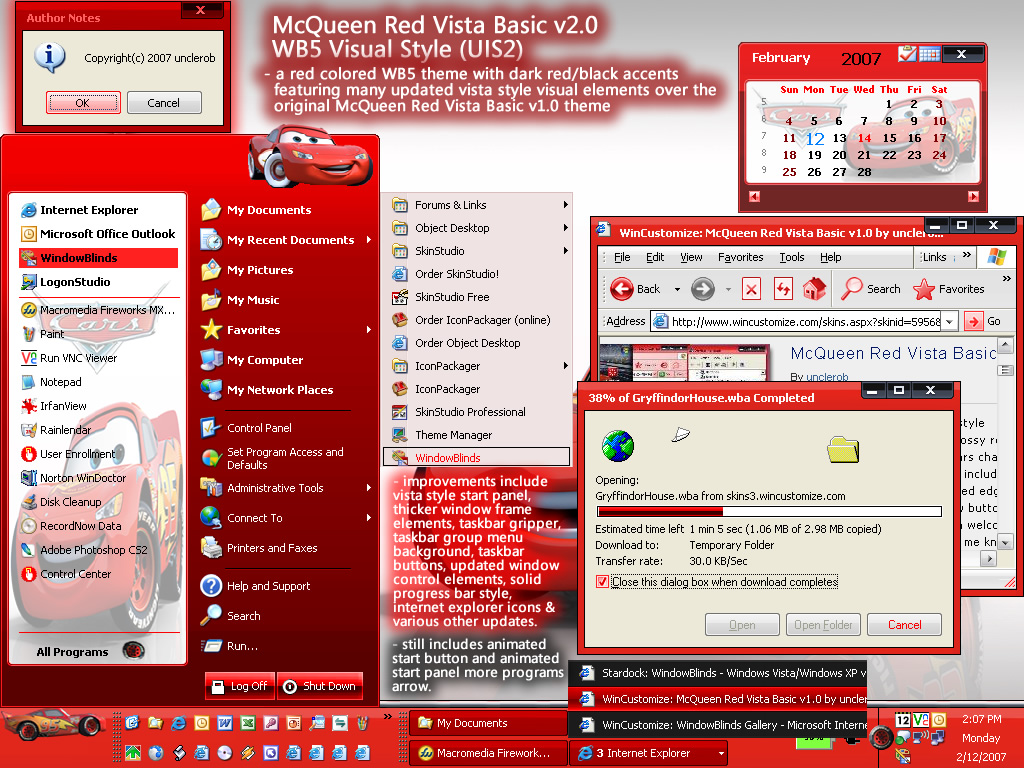Select February 14 on the calendar

tap(864, 138)
